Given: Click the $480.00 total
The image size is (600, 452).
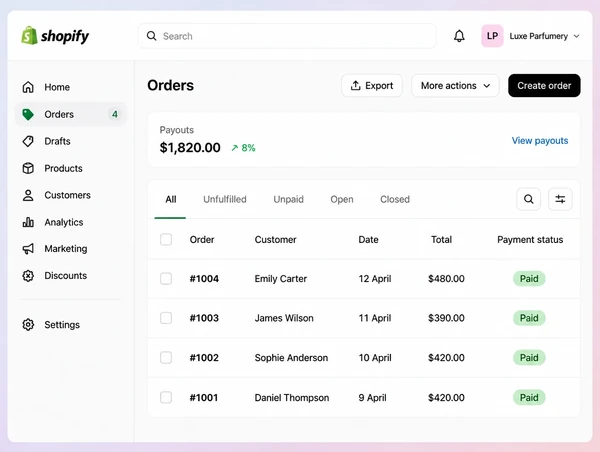Looking at the screenshot, I should (446, 279).
